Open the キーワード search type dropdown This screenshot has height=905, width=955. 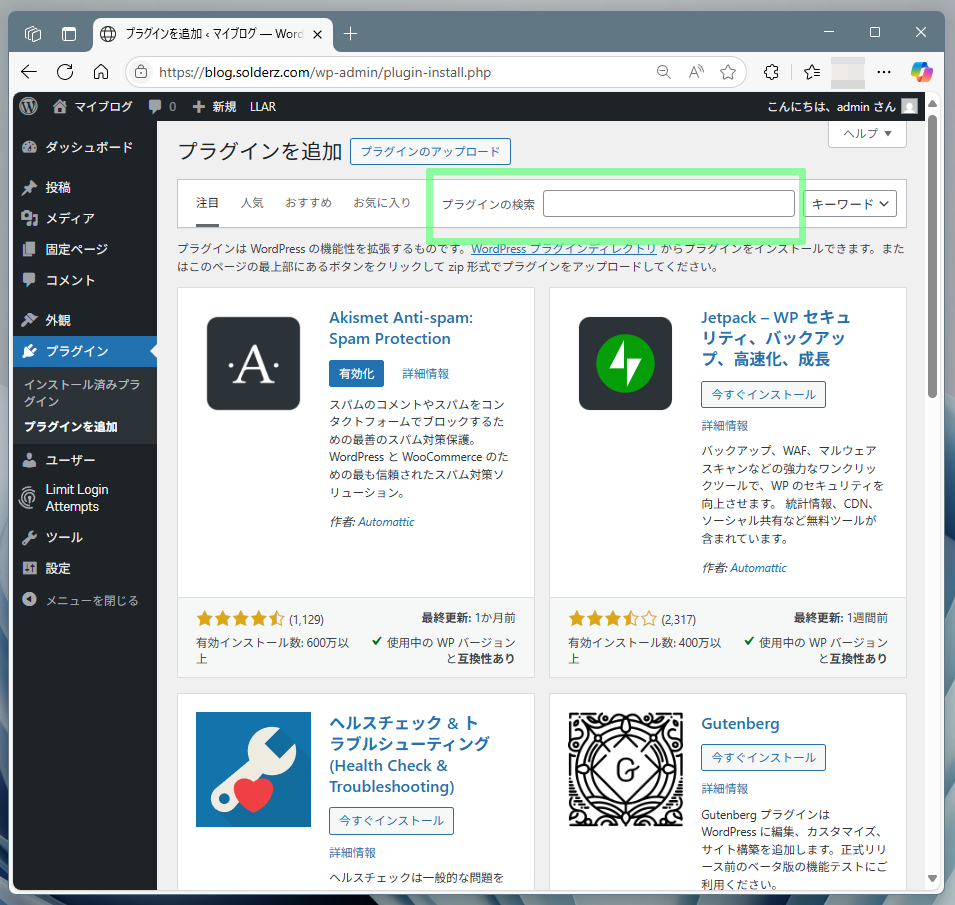(850, 203)
